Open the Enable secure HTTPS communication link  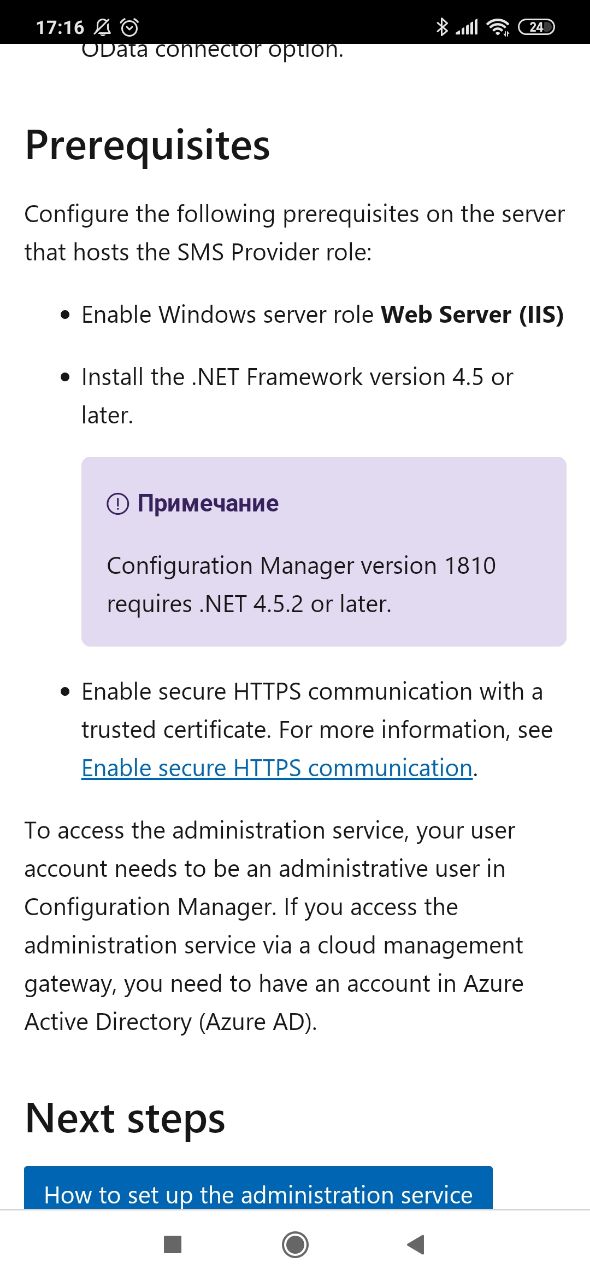tap(277, 768)
